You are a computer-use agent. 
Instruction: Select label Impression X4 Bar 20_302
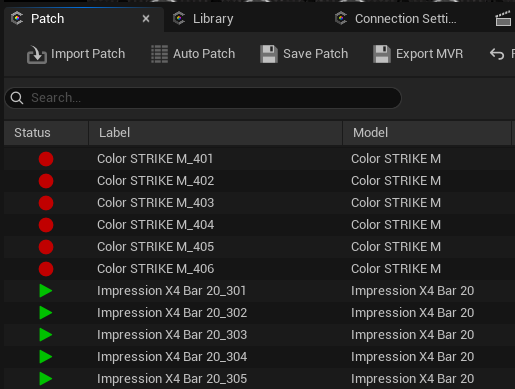click(172, 313)
